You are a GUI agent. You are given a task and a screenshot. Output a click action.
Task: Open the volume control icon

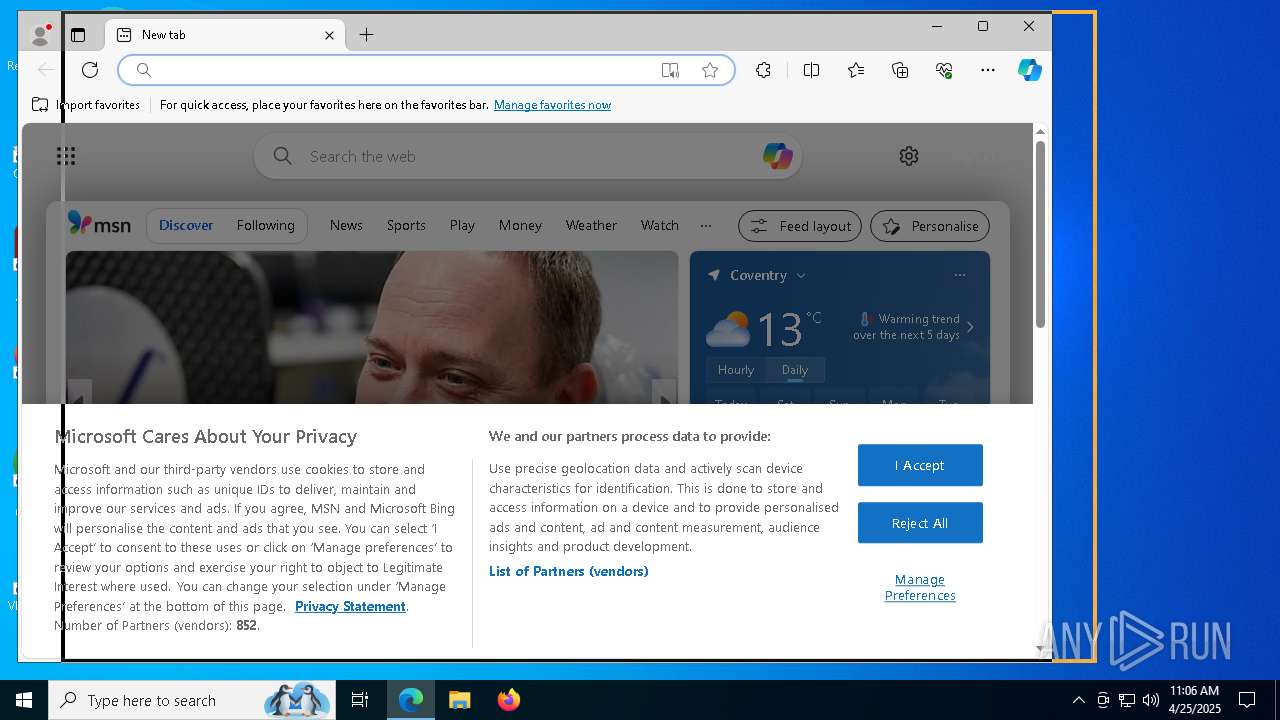click(1151, 700)
